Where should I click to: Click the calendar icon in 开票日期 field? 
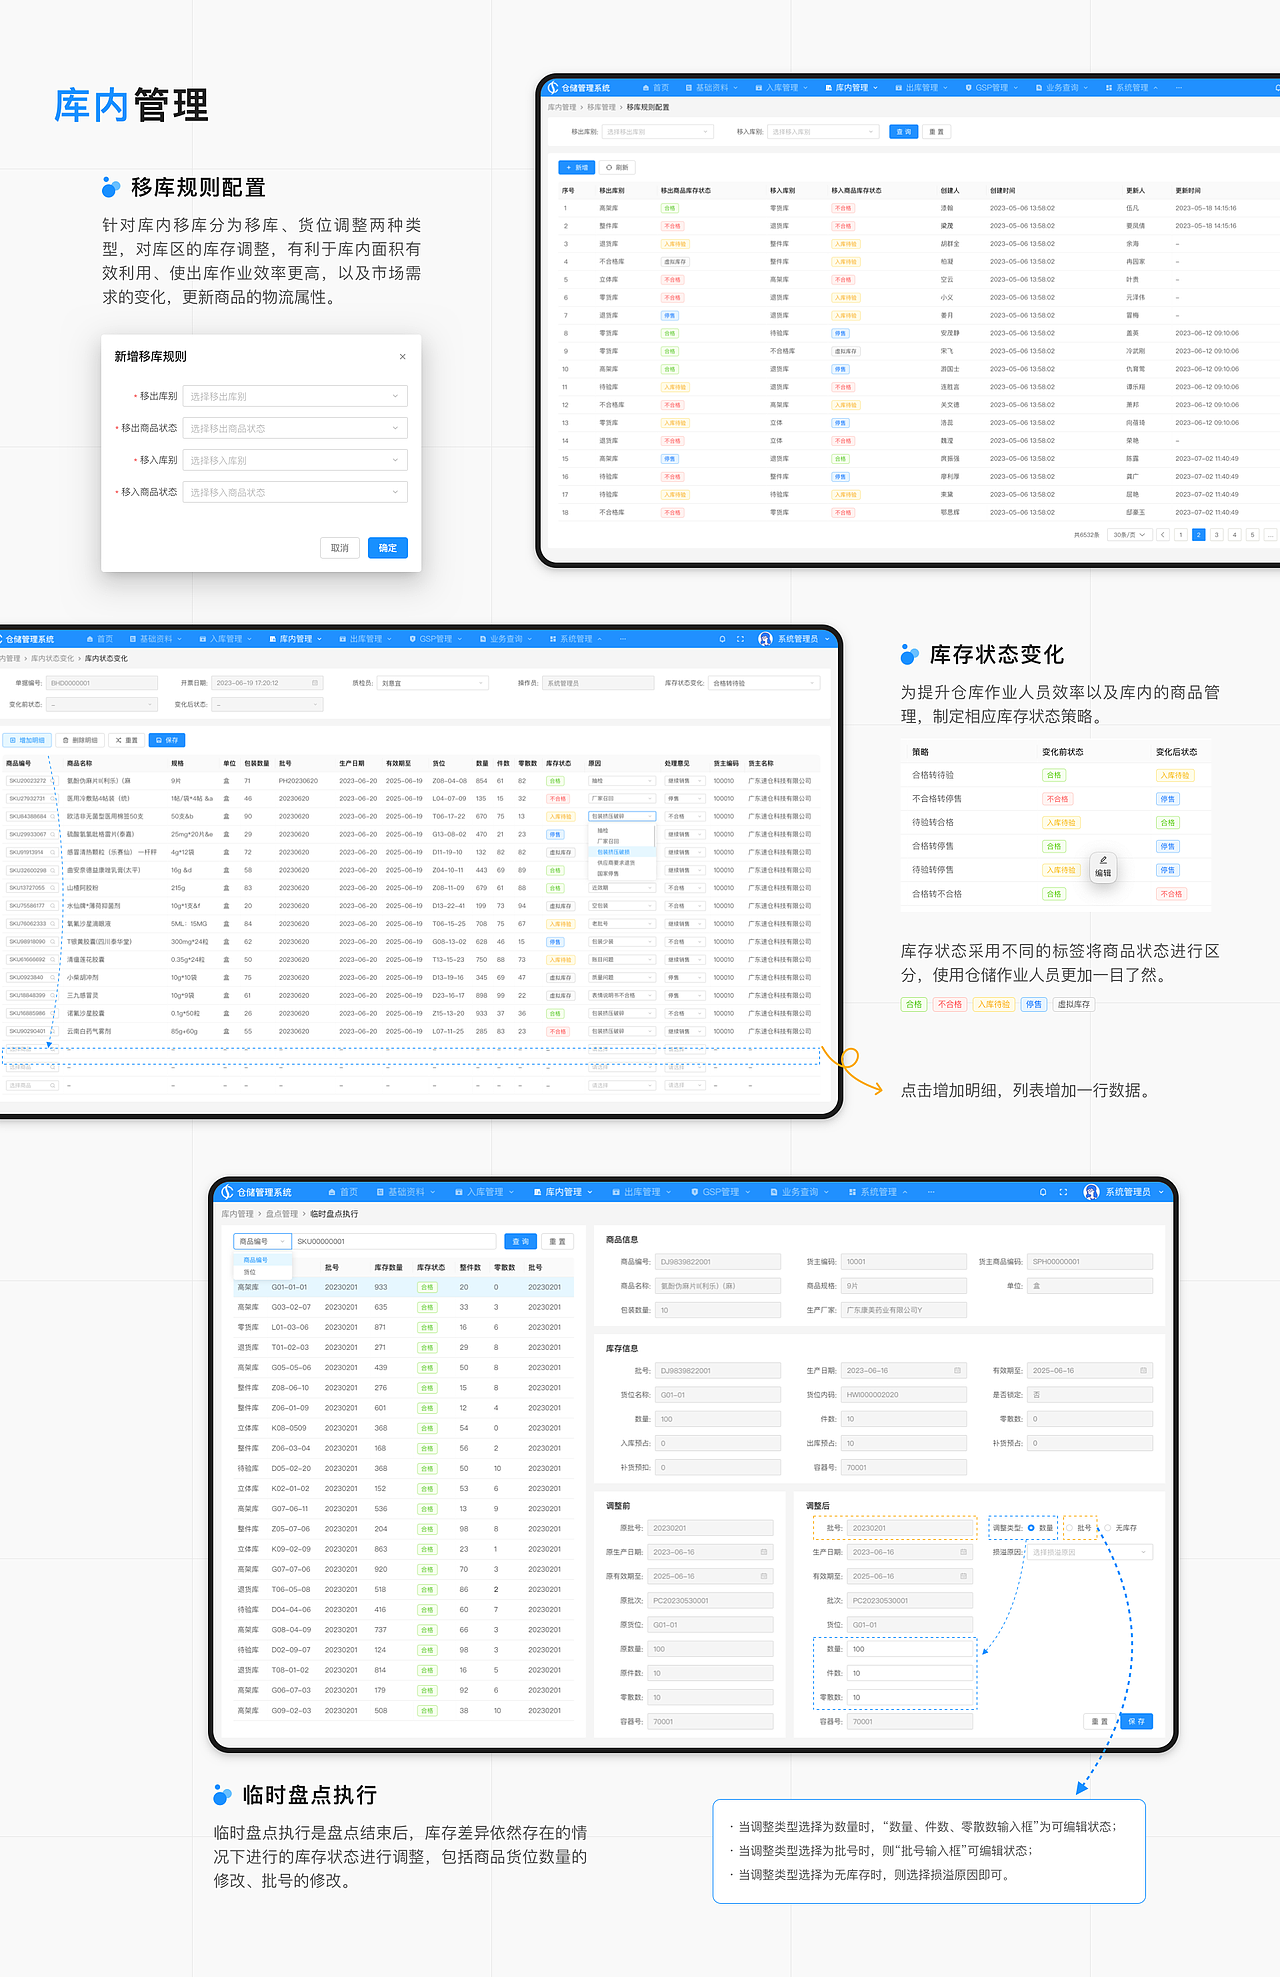[x=314, y=683]
